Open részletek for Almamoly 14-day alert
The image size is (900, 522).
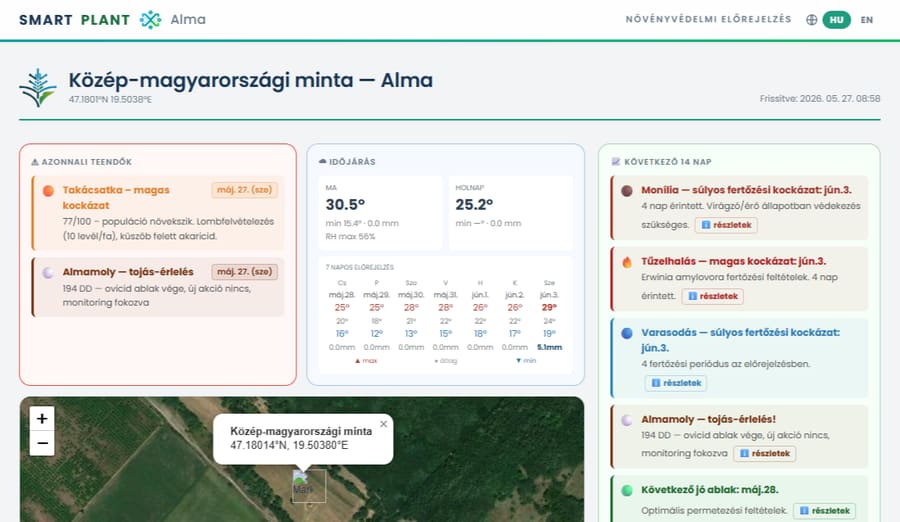pos(765,454)
